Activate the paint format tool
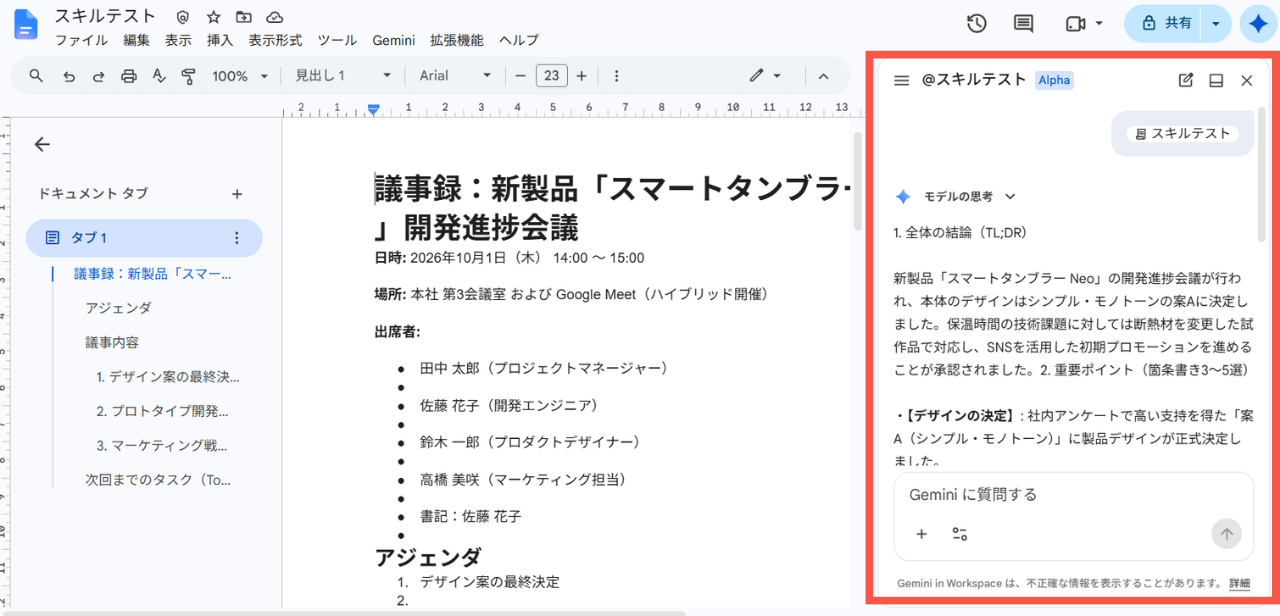 188,76
